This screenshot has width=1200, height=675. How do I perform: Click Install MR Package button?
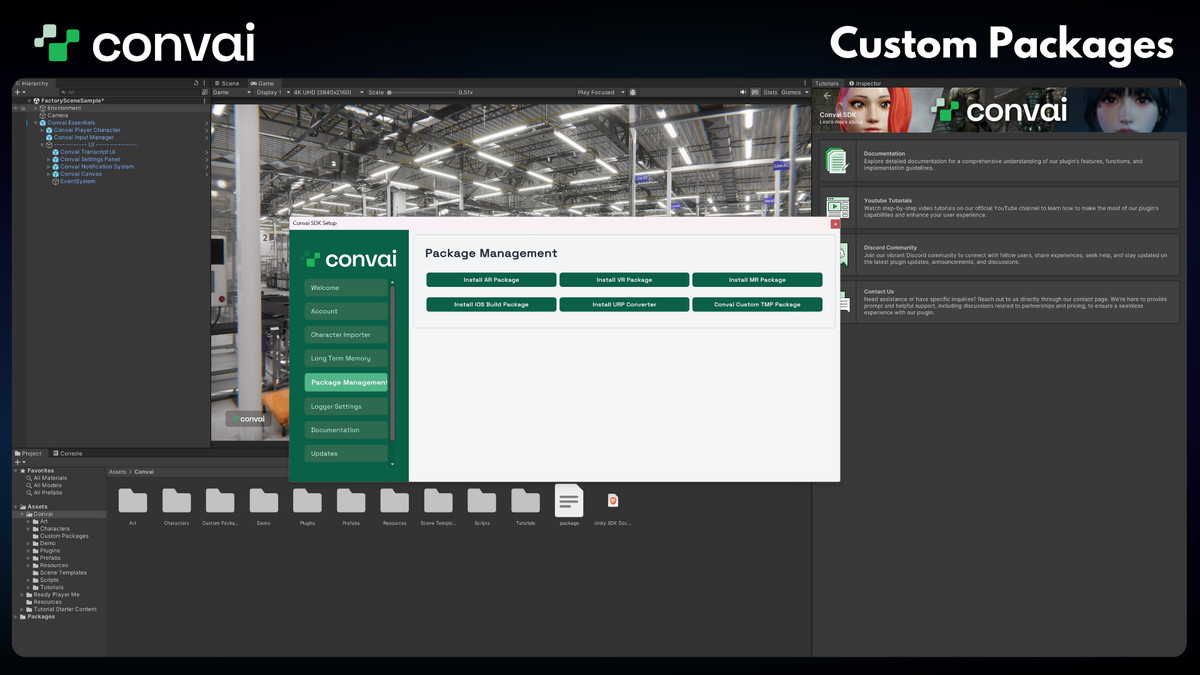click(x=757, y=280)
